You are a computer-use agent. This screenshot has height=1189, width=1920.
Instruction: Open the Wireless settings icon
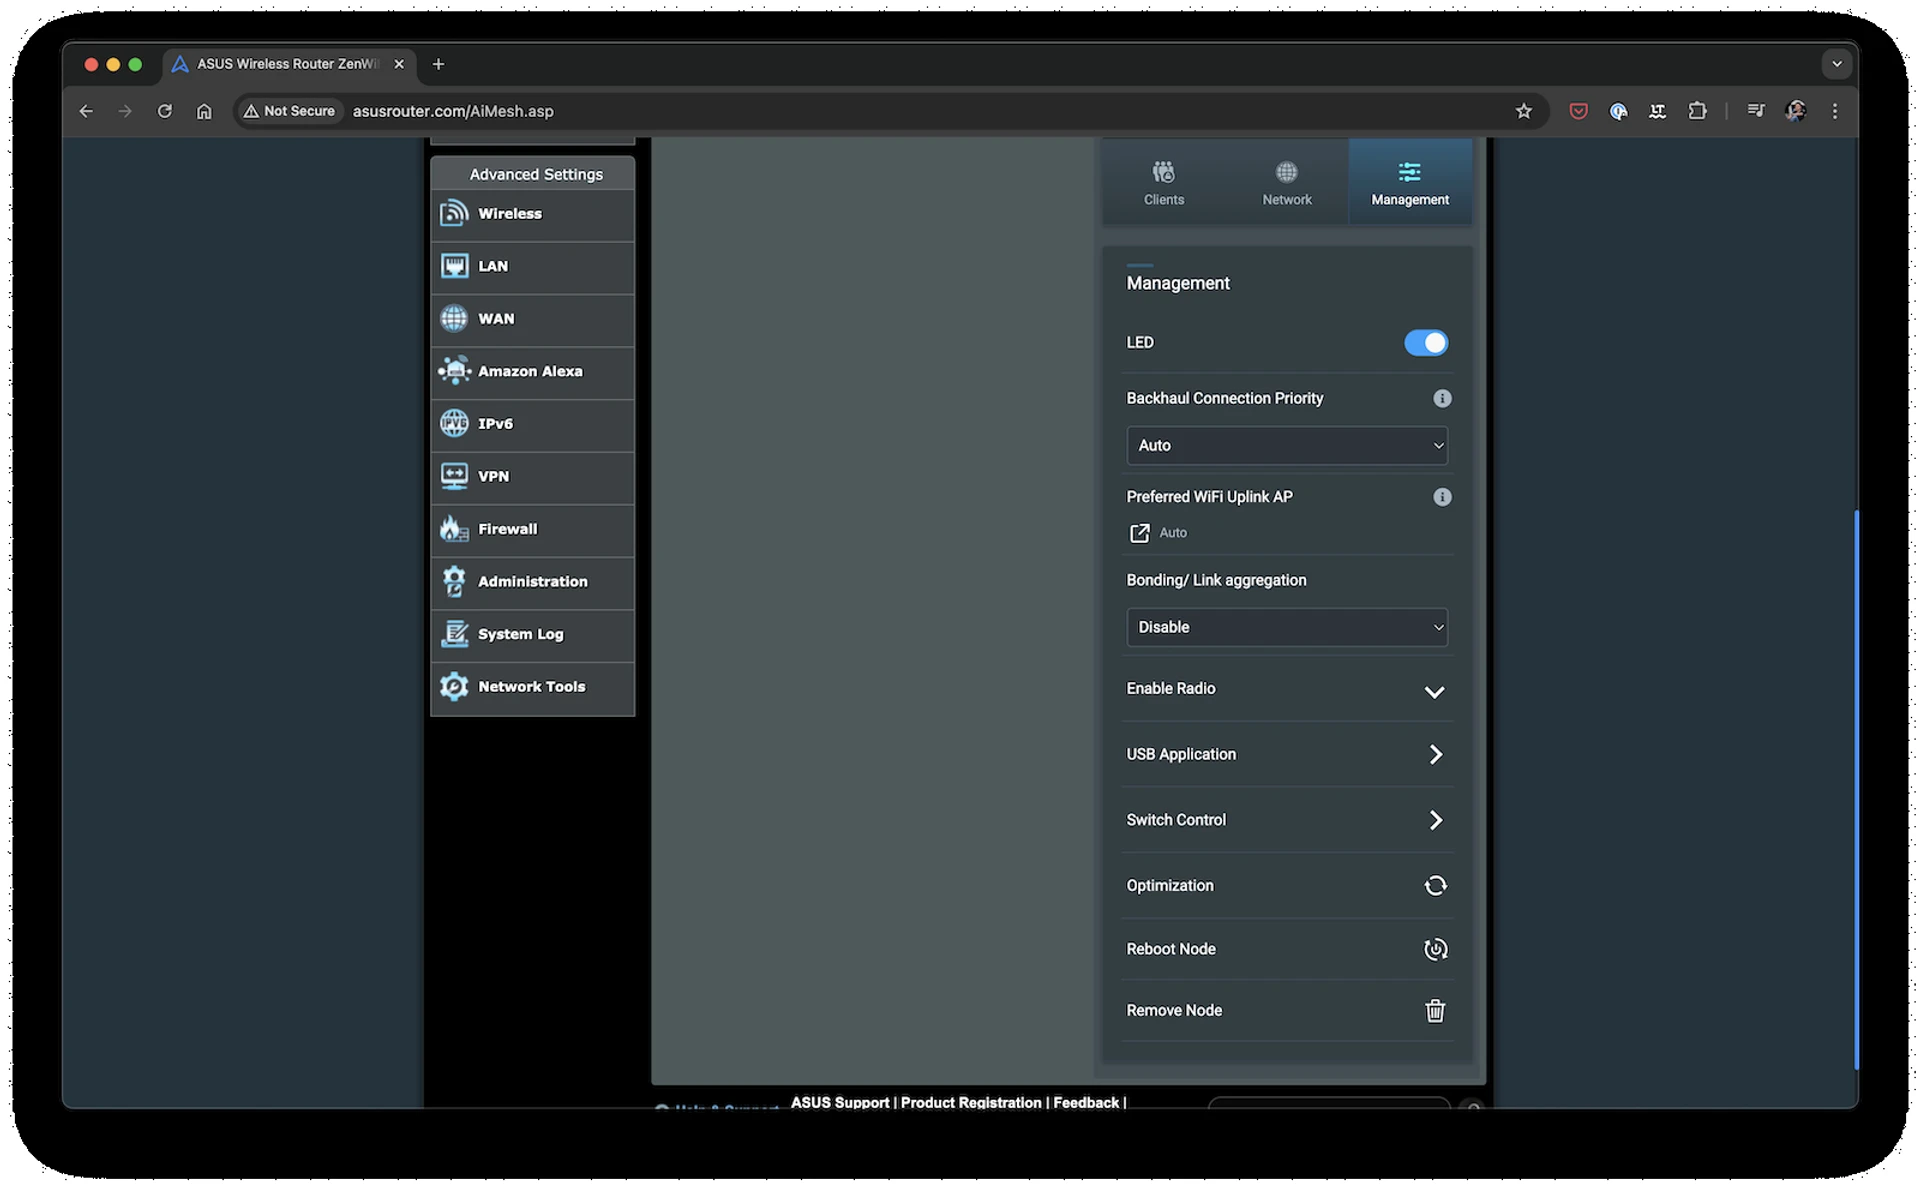point(454,213)
